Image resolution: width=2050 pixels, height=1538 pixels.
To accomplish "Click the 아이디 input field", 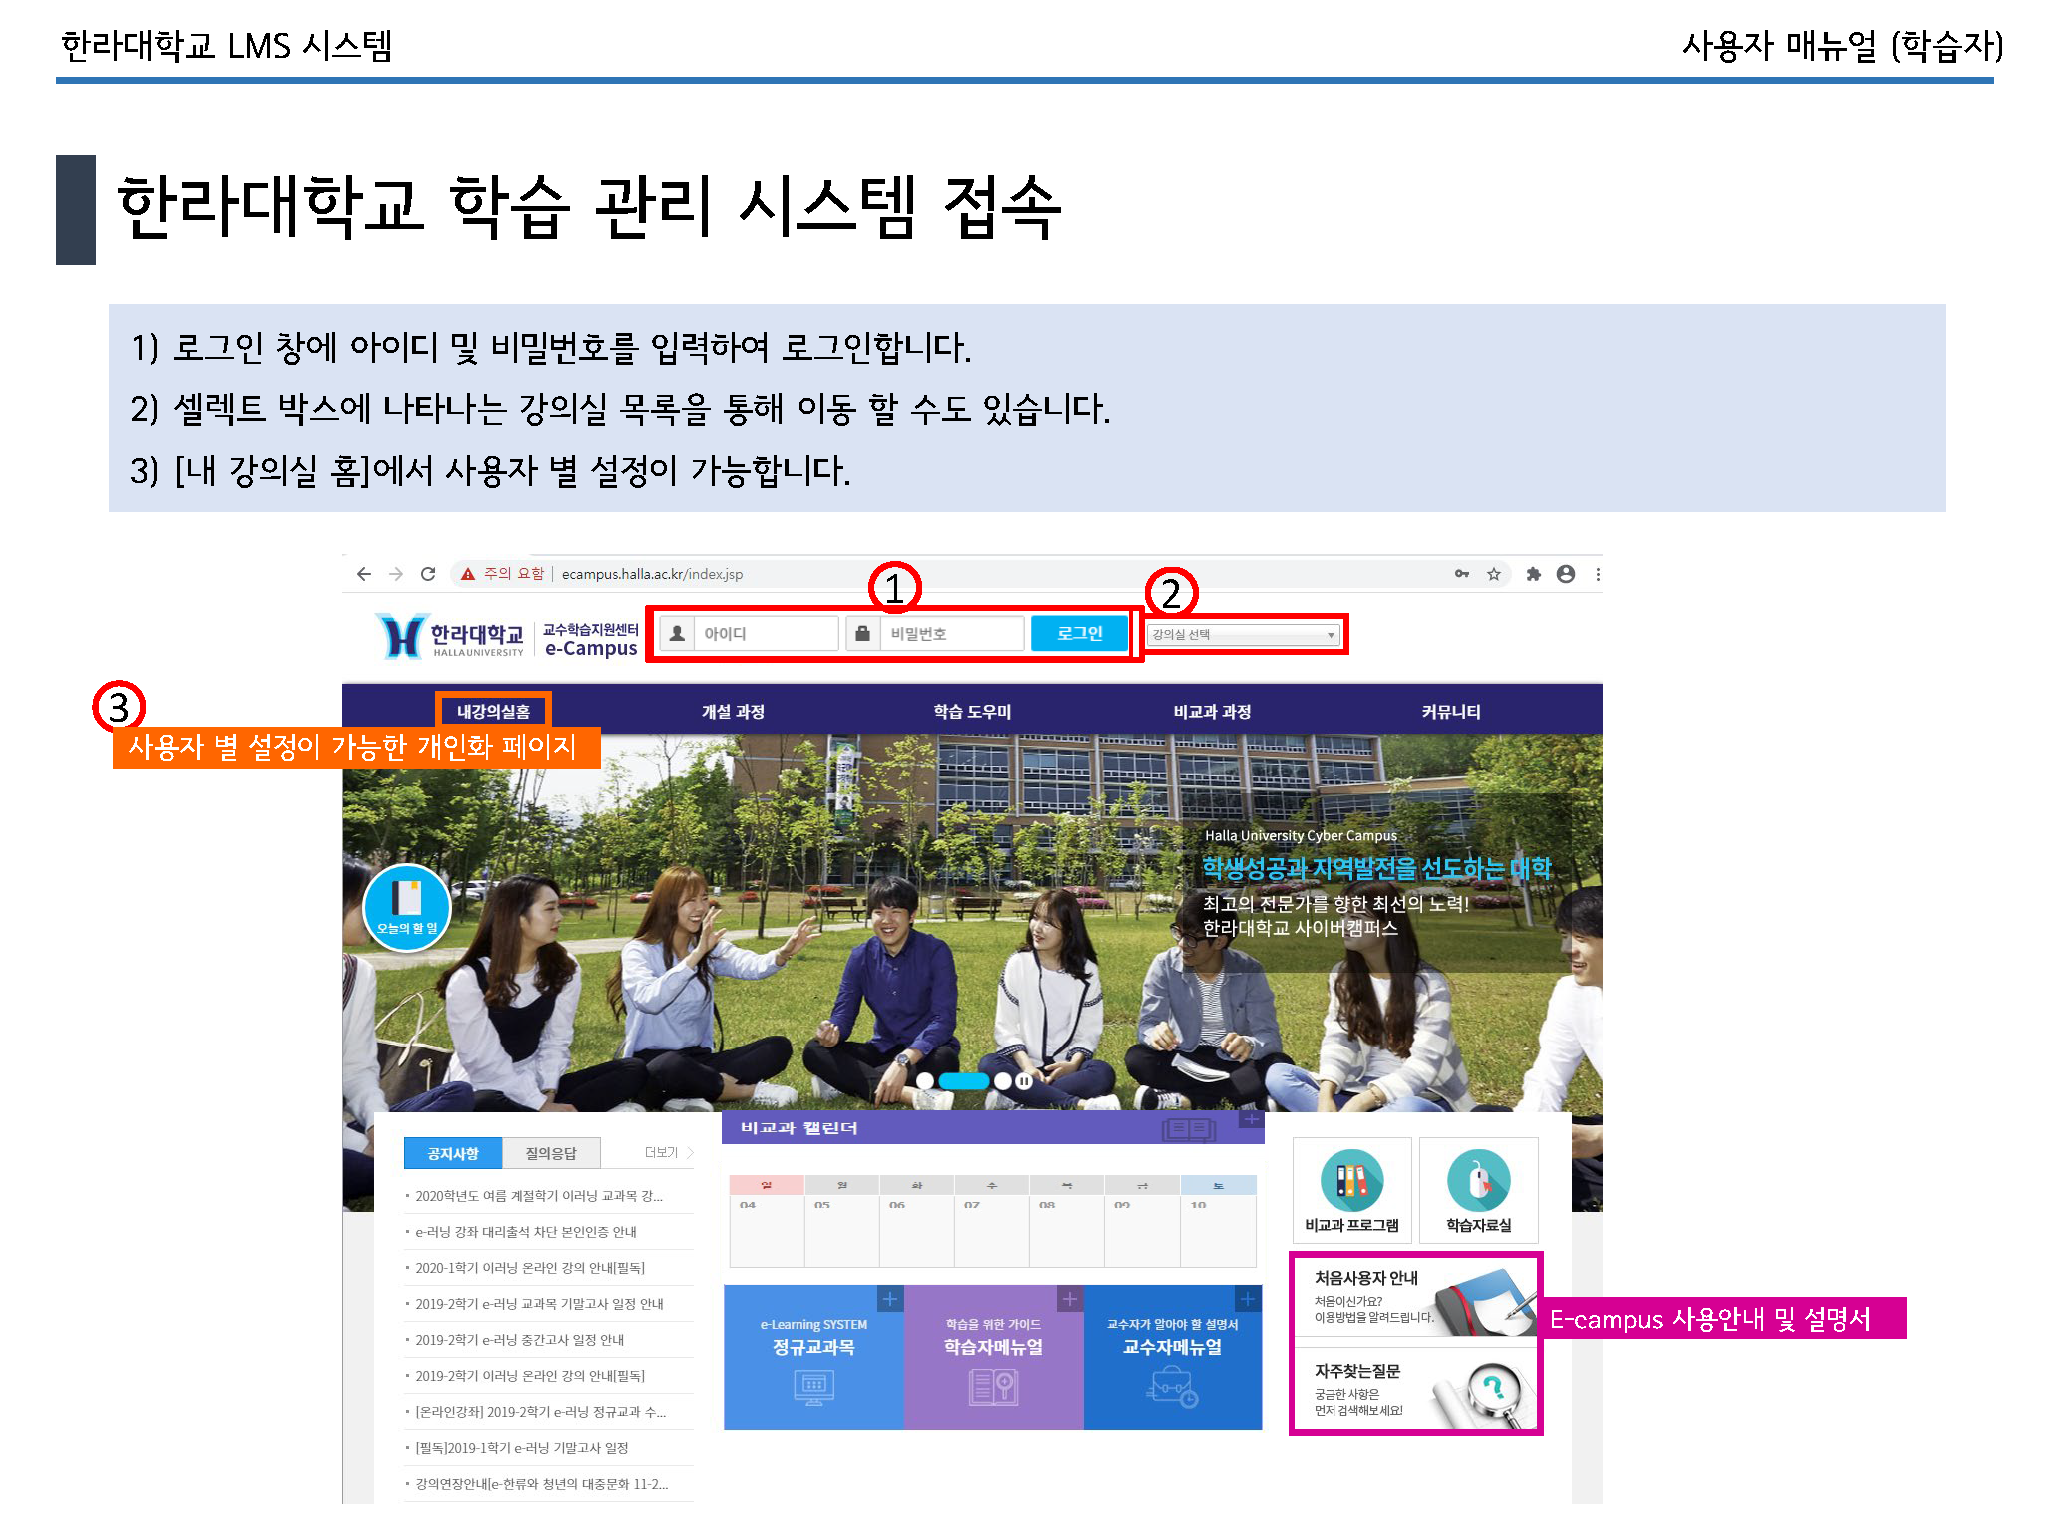I will (x=765, y=634).
